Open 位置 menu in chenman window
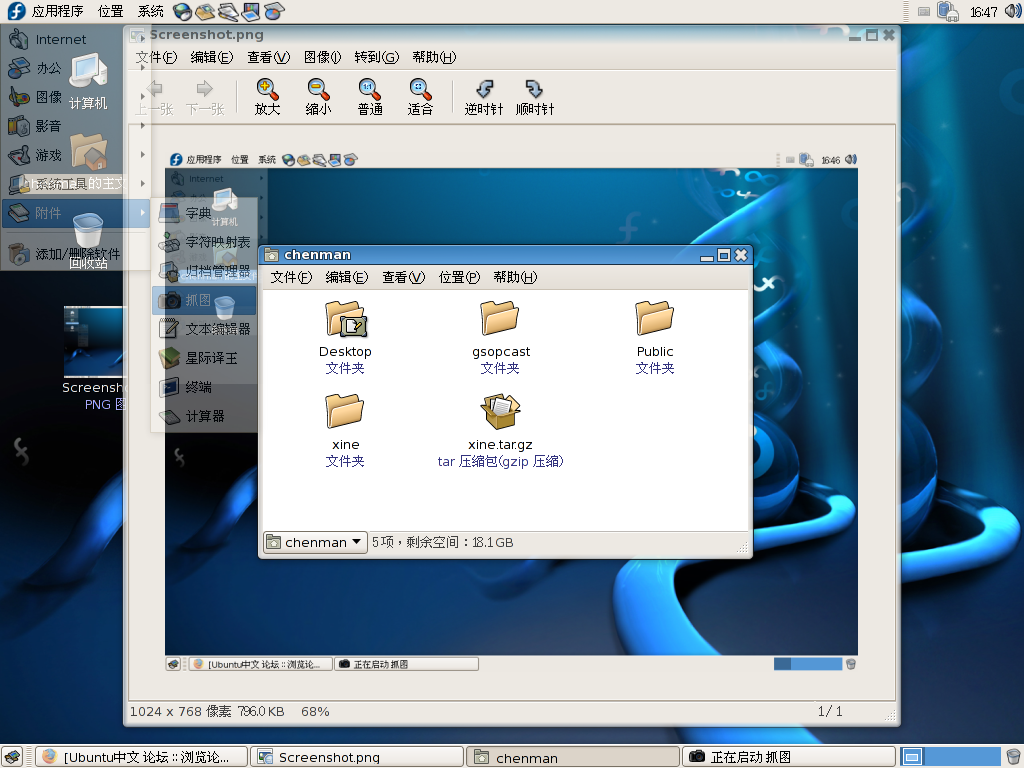The width and height of the screenshot is (1024, 768). pyautogui.click(x=459, y=278)
